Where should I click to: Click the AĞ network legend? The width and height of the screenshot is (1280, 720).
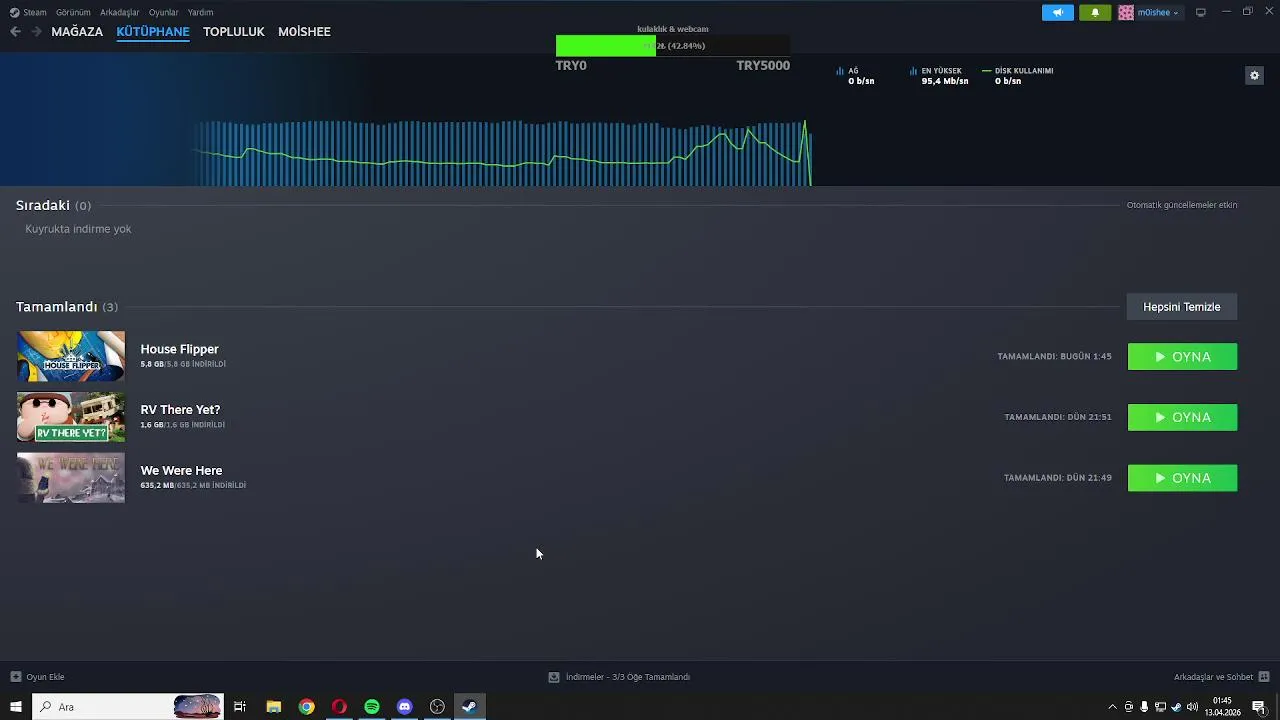855,76
